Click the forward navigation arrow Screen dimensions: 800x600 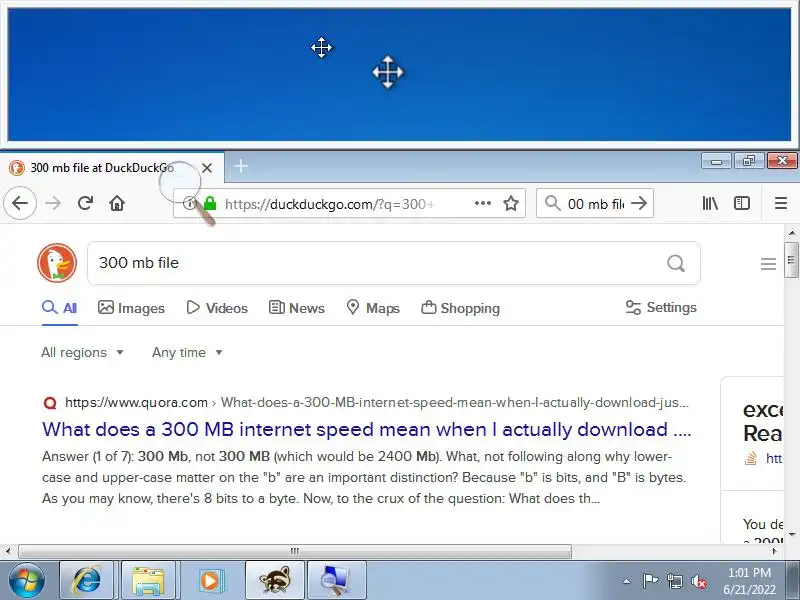(53, 203)
